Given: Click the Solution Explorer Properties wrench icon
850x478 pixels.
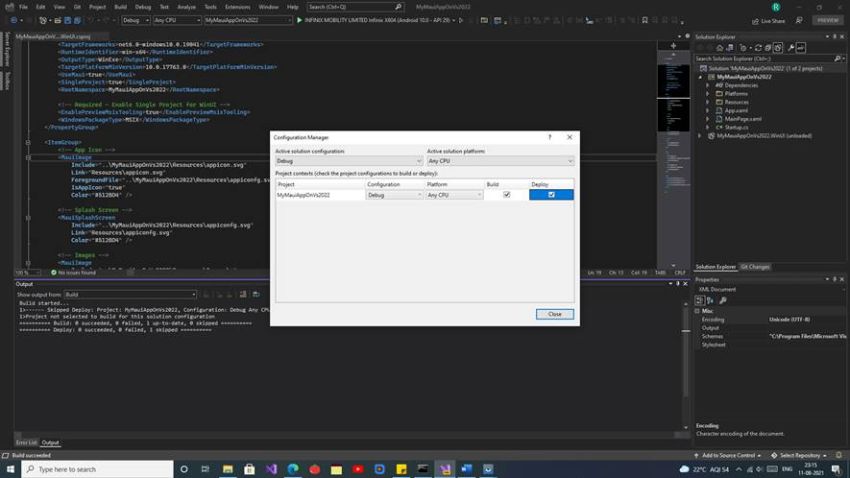Looking at the screenshot, I should pyautogui.click(x=791, y=48).
